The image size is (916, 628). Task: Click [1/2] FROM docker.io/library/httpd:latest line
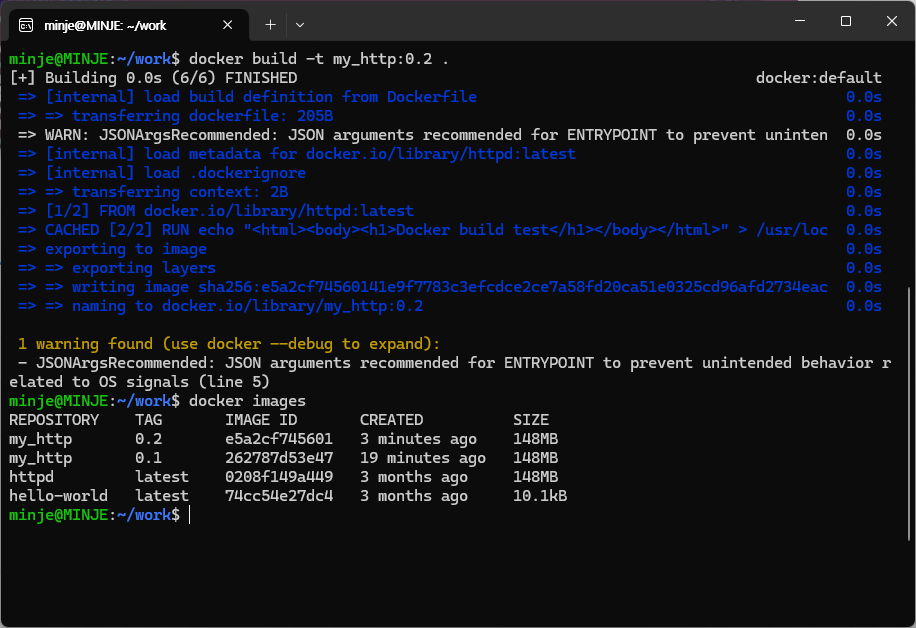[216, 211]
